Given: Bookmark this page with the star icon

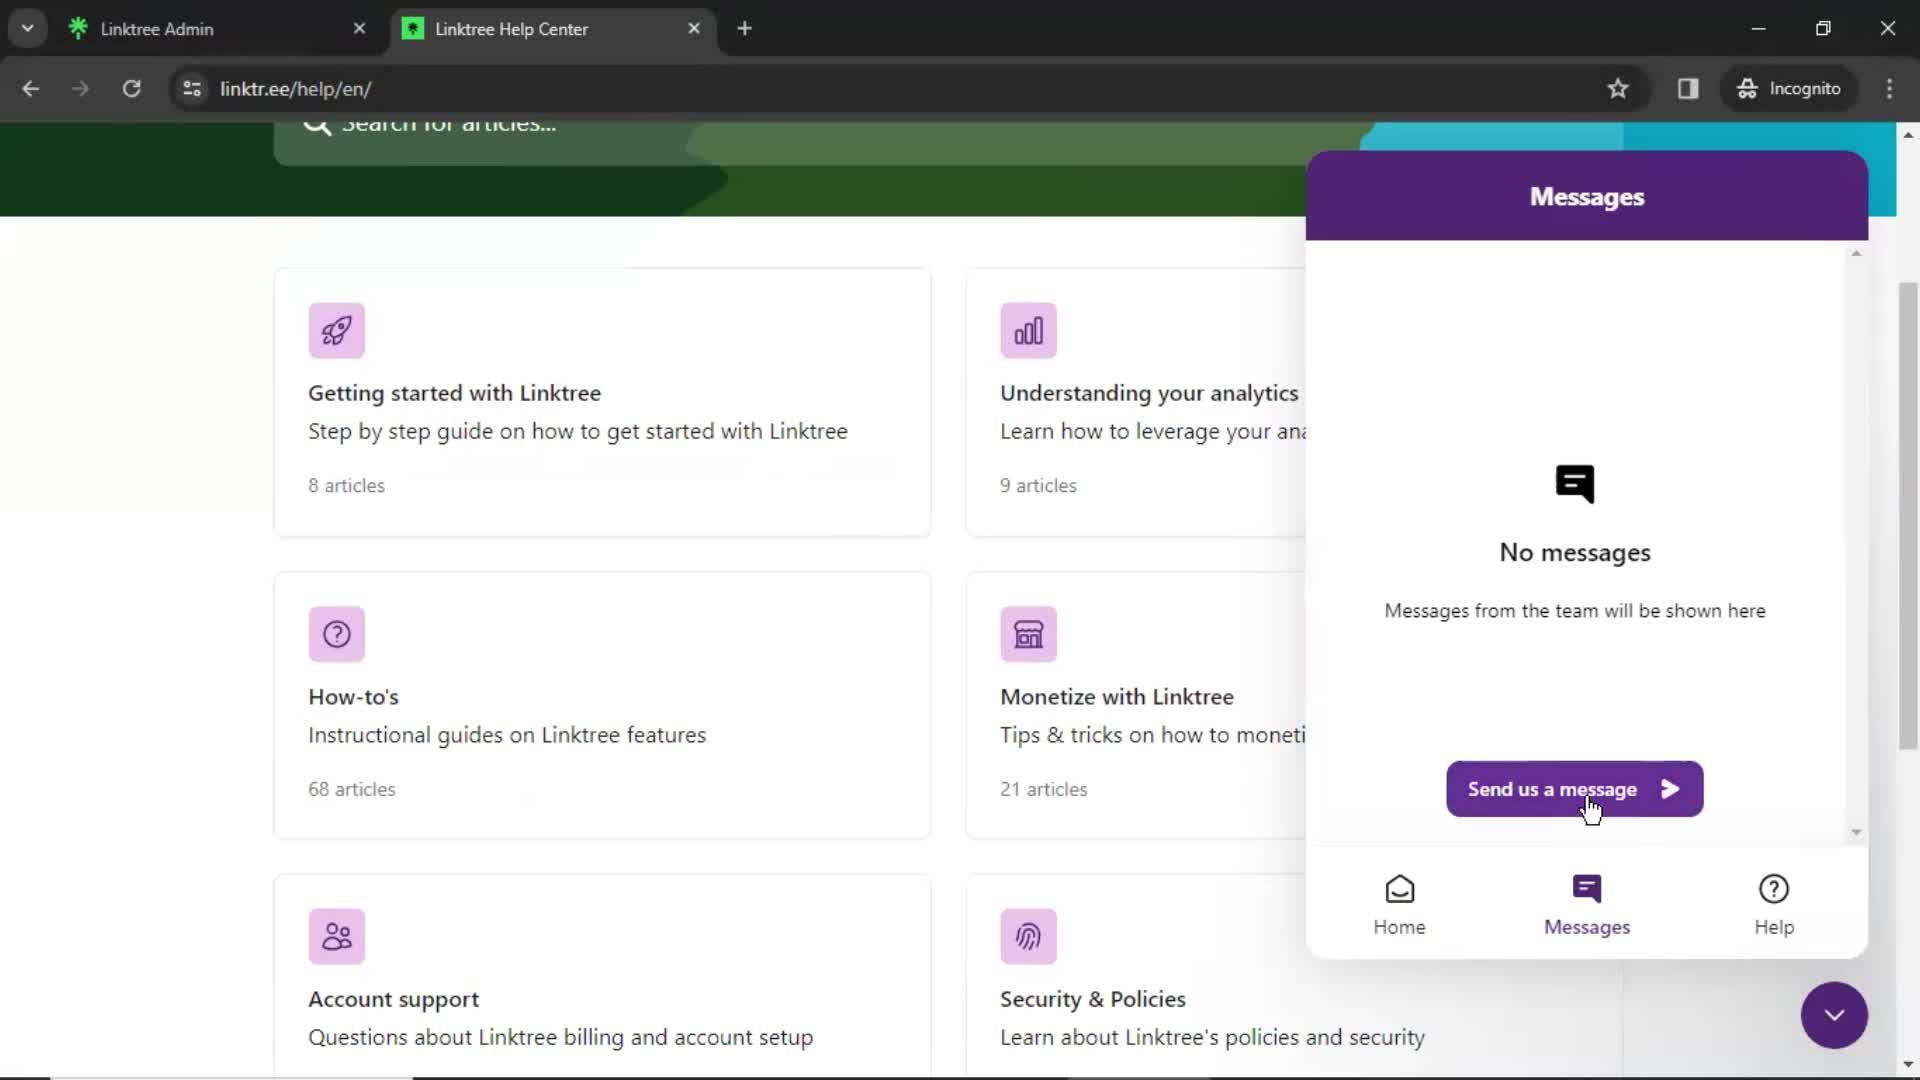Looking at the screenshot, I should pos(1618,88).
